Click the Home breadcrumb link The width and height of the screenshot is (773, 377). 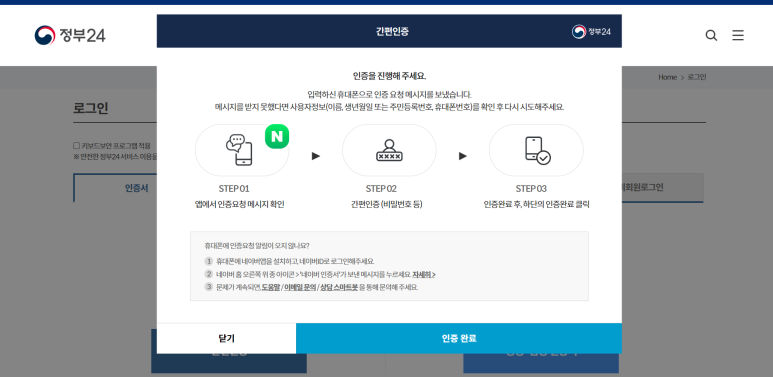coord(668,77)
